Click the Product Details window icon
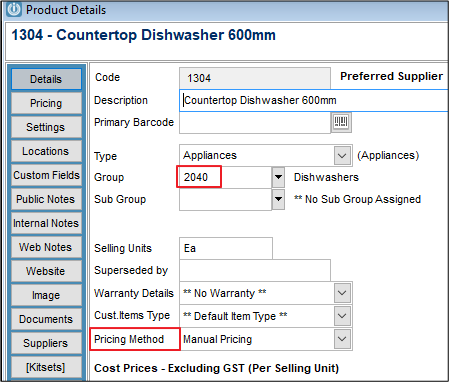The height and width of the screenshot is (382, 449). coord(14,9)
